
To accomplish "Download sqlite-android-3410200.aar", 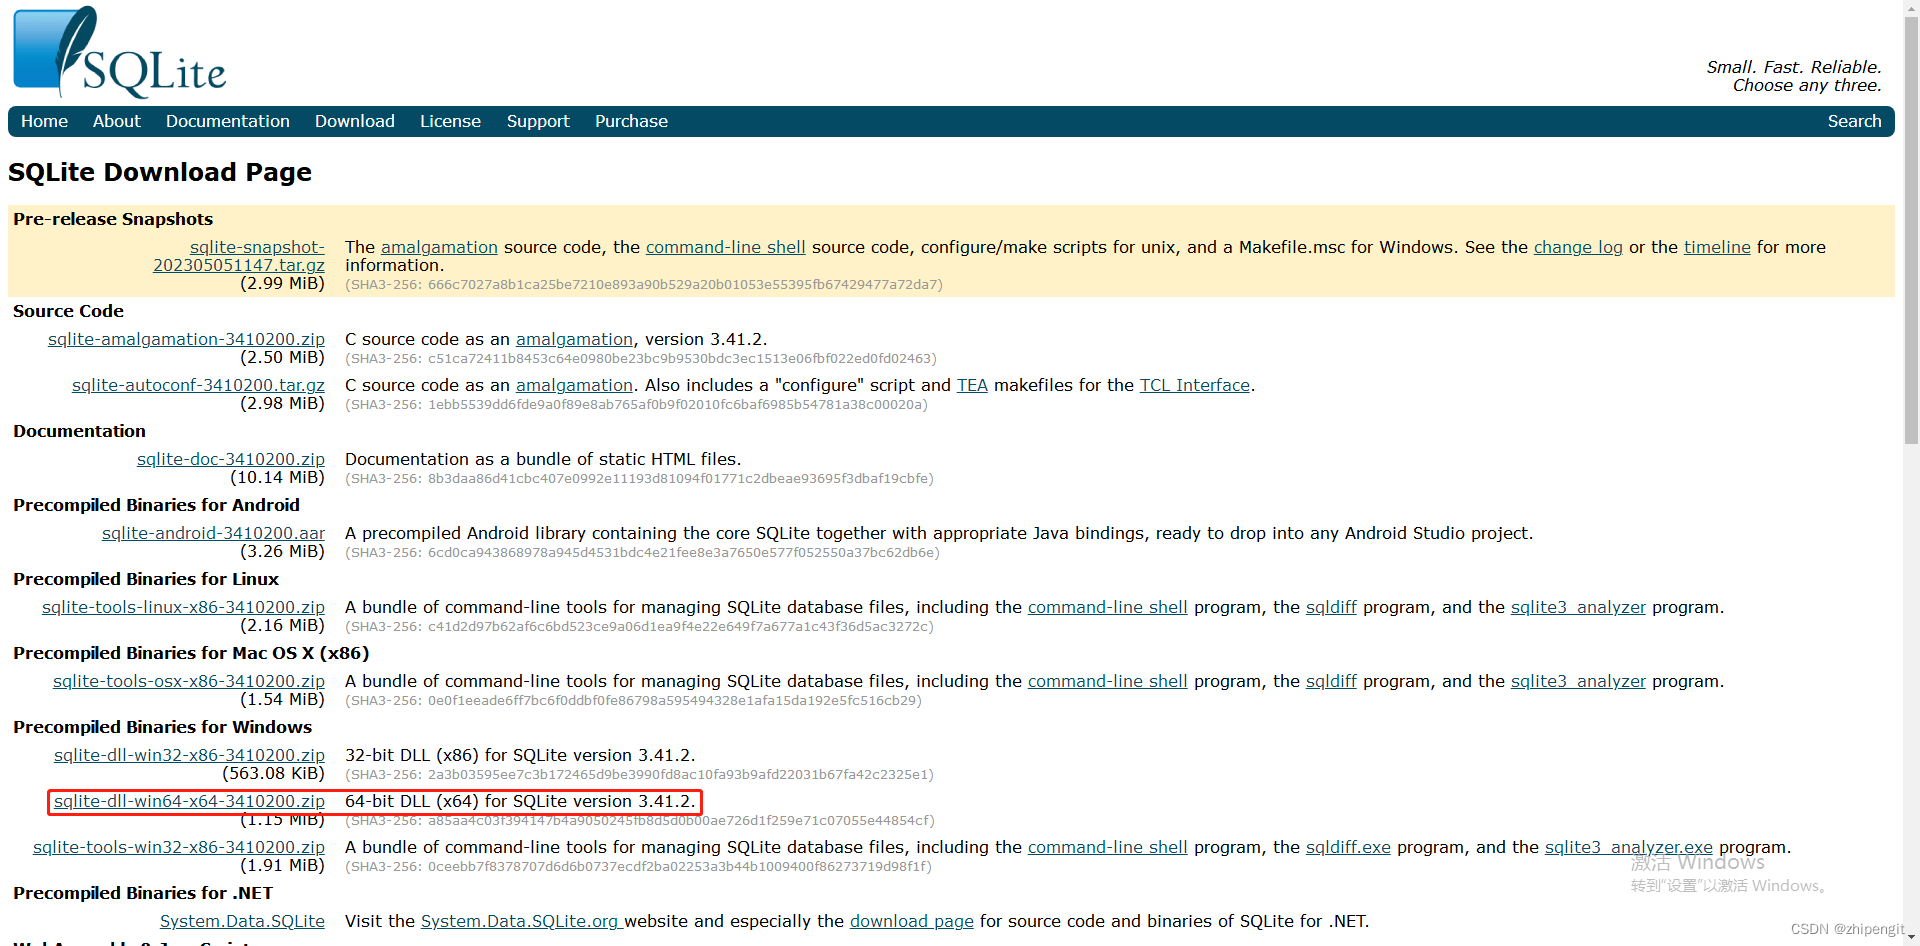I will 213,533.
